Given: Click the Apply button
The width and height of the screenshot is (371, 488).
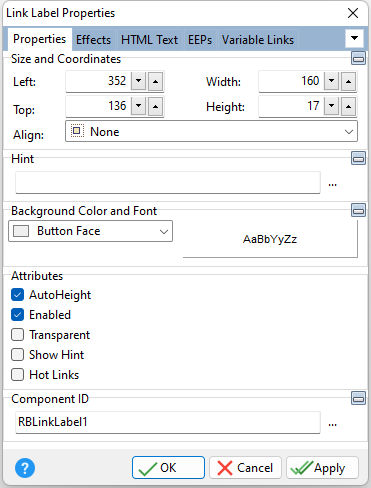Looking at the screenshot, I should (322, 468).
